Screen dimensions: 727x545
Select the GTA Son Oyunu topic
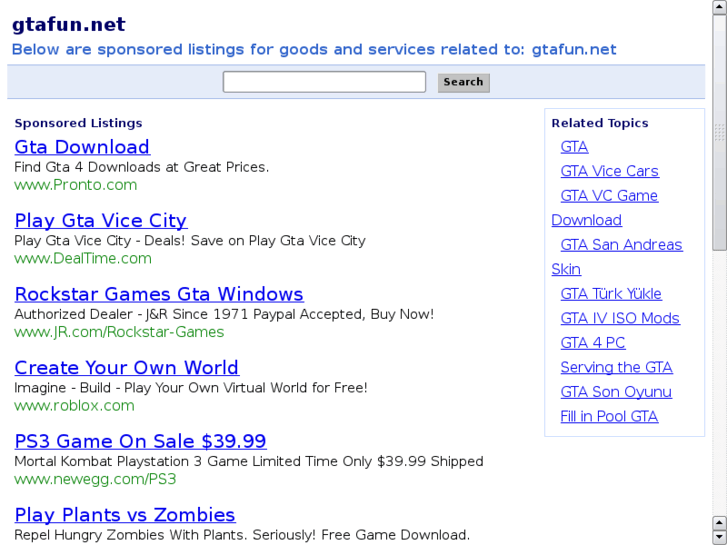click(x=616, y=392)
